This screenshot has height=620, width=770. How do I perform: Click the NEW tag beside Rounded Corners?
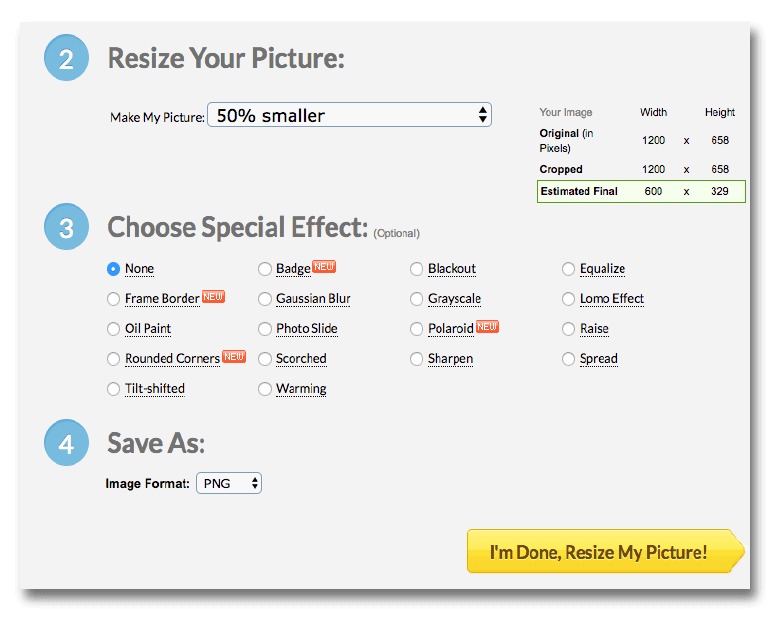click(x=233, y=356)
